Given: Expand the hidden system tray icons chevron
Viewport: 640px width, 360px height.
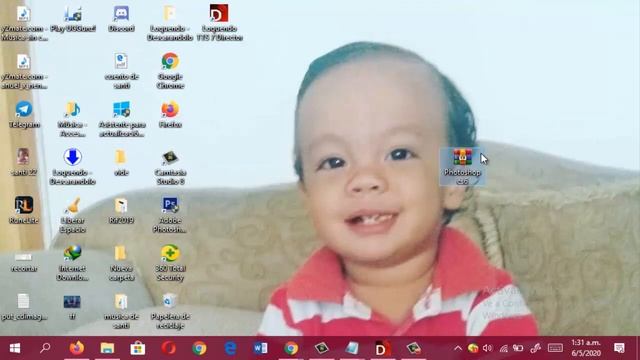Looking at the screenshot, I should coord(458,348).
